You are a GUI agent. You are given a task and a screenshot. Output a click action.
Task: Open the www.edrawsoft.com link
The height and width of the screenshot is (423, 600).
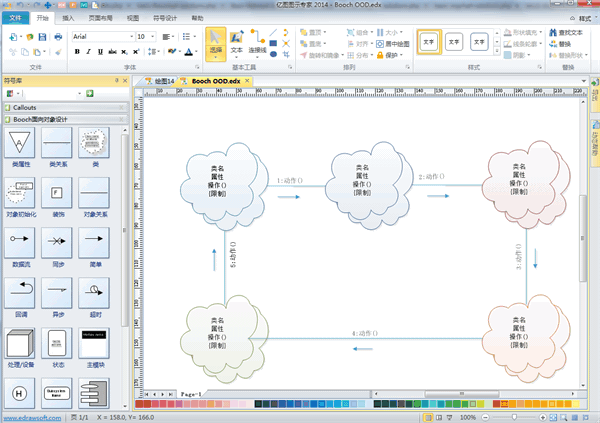click(32, 416)
